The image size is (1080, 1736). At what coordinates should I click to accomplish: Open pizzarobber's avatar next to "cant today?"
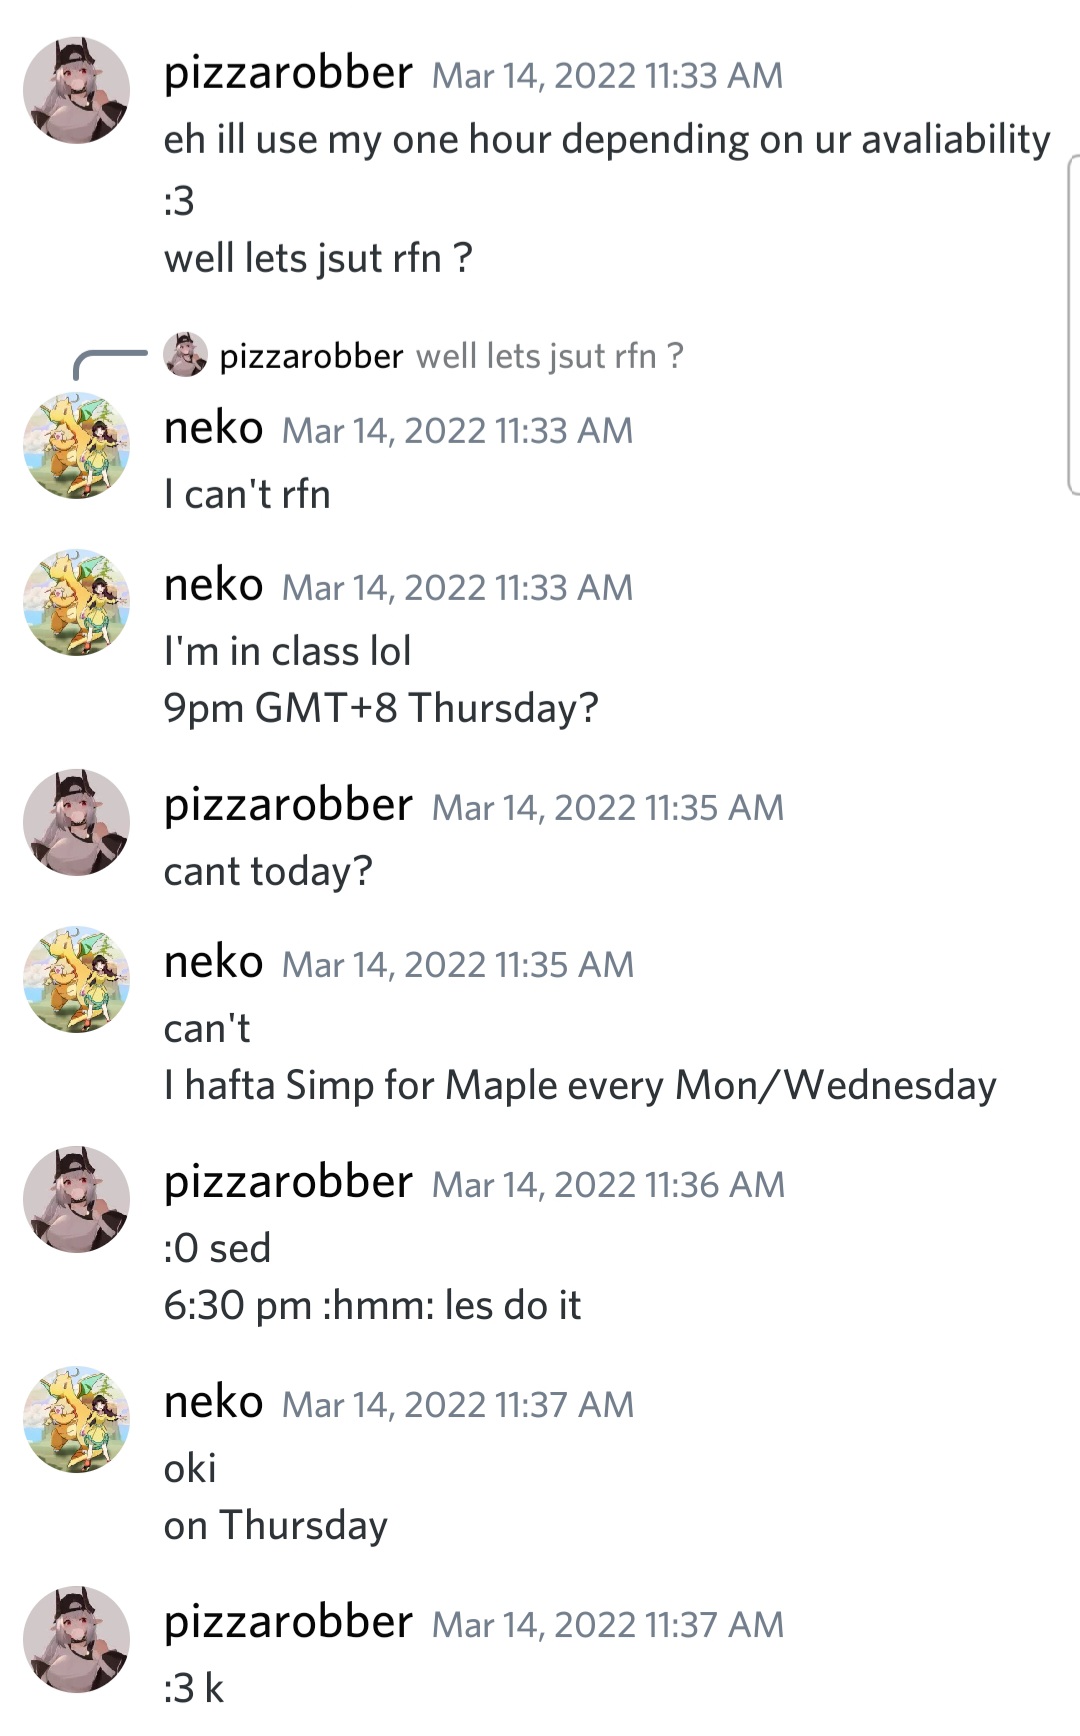[77, 823]
